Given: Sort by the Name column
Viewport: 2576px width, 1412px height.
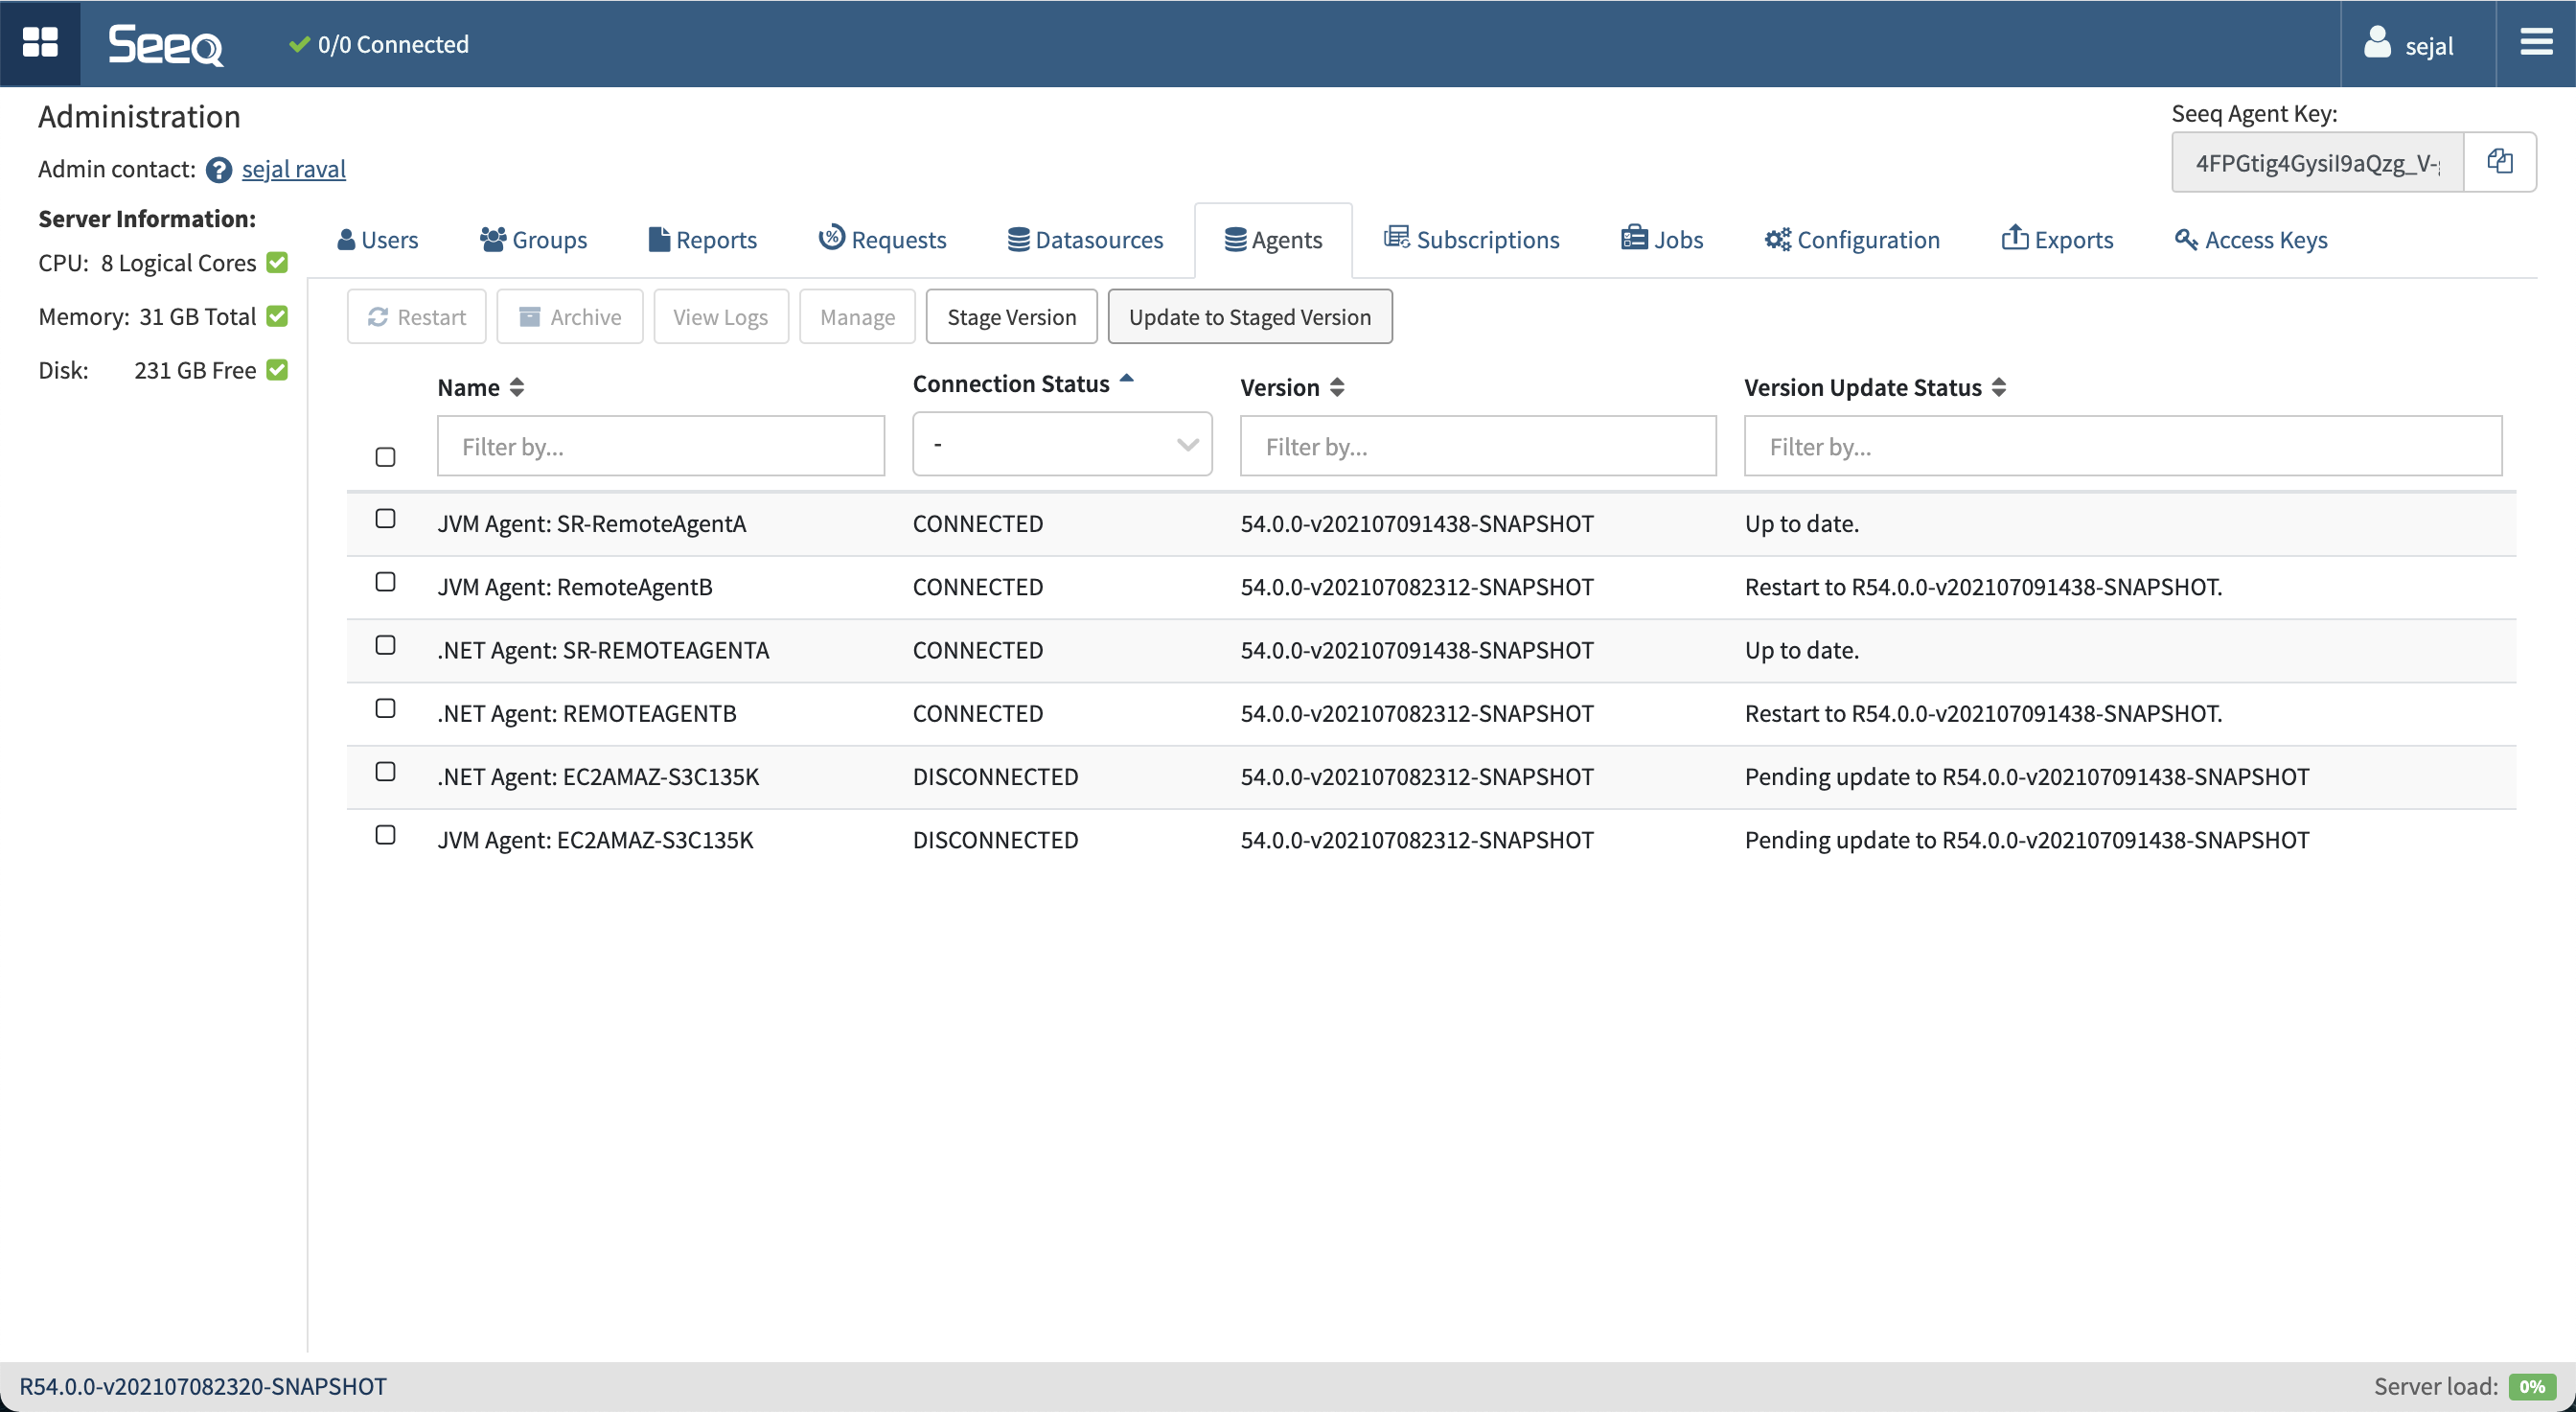Looking at the screenshot, I should pyautogui.click(x=480, y=388).
